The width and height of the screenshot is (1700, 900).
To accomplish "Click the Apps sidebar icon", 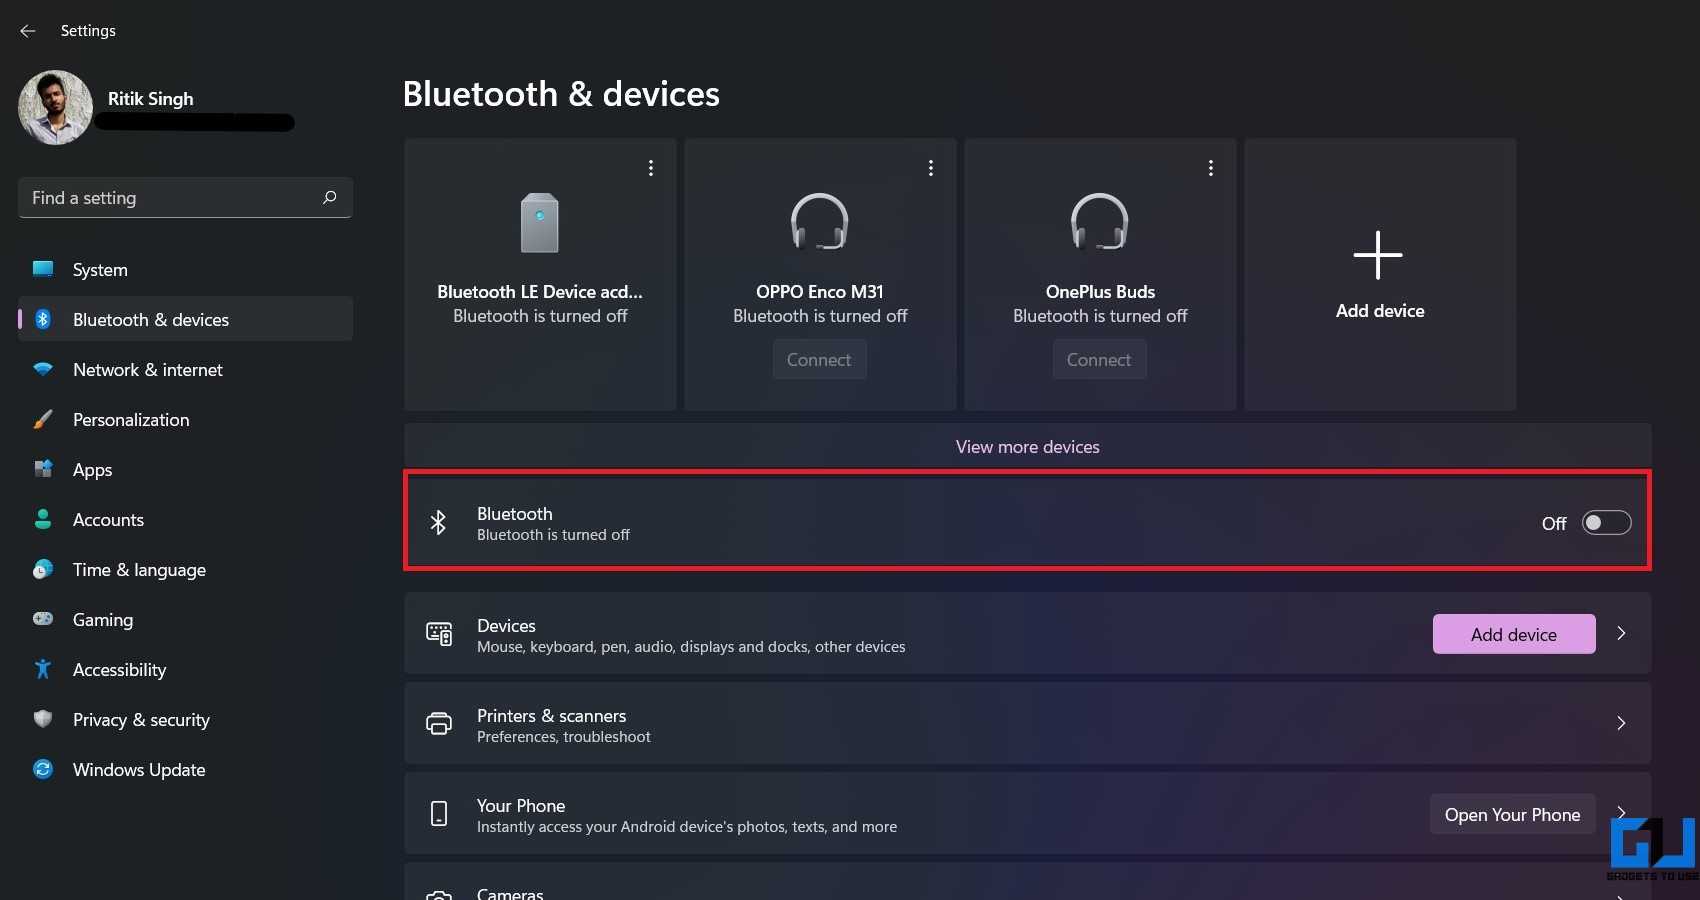I will point(43,469).
